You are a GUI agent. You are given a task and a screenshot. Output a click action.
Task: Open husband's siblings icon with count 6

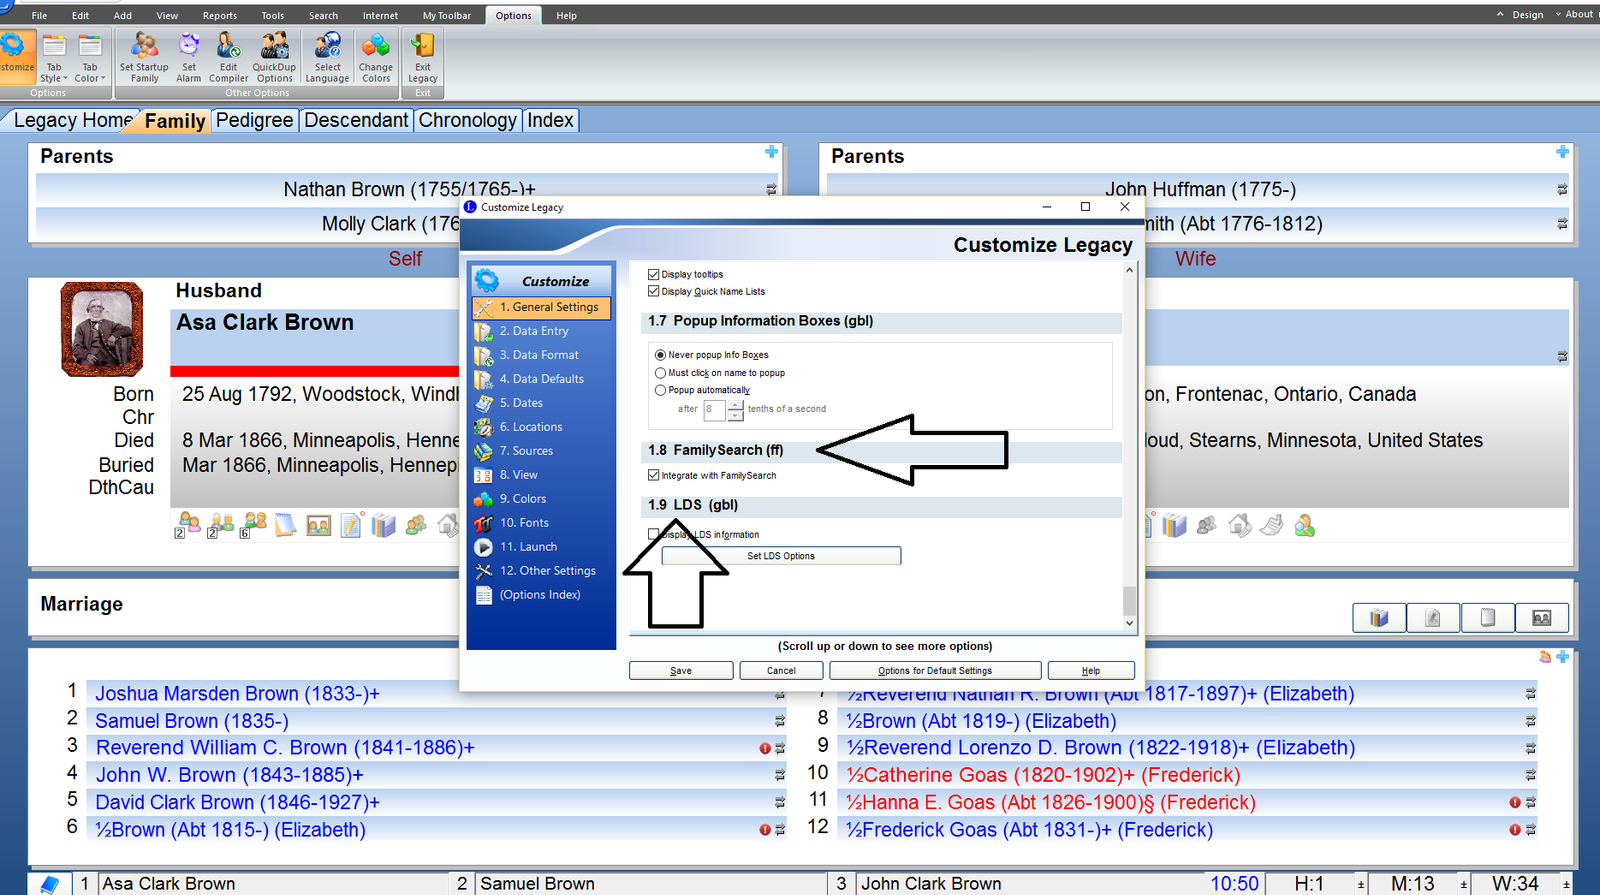[x=253, y=525]
